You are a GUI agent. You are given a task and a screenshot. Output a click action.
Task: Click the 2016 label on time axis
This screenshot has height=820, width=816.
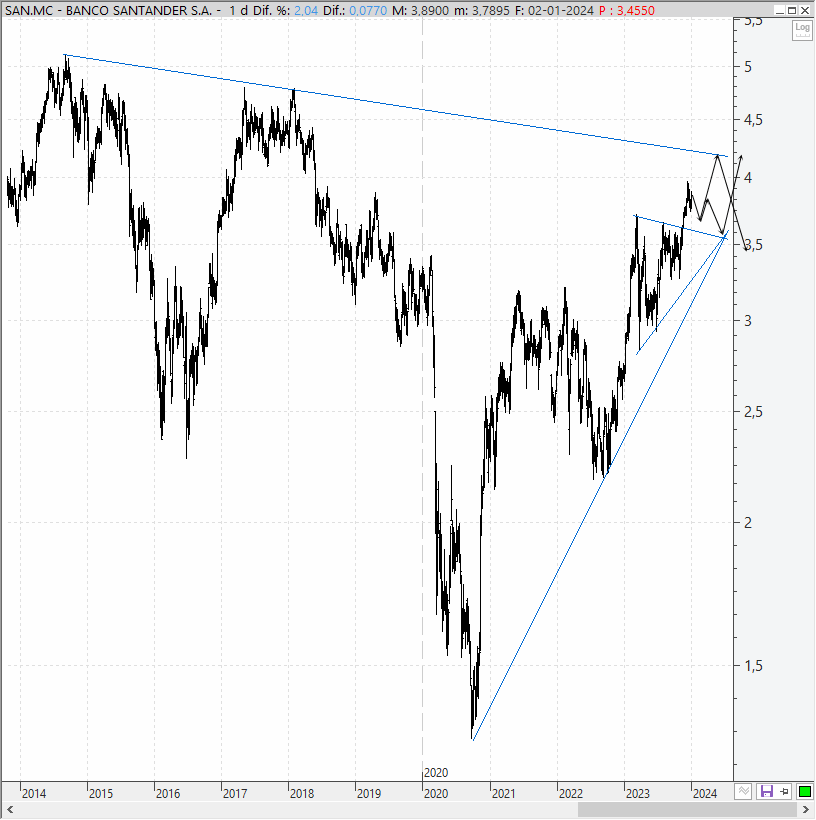click(167, 794)
